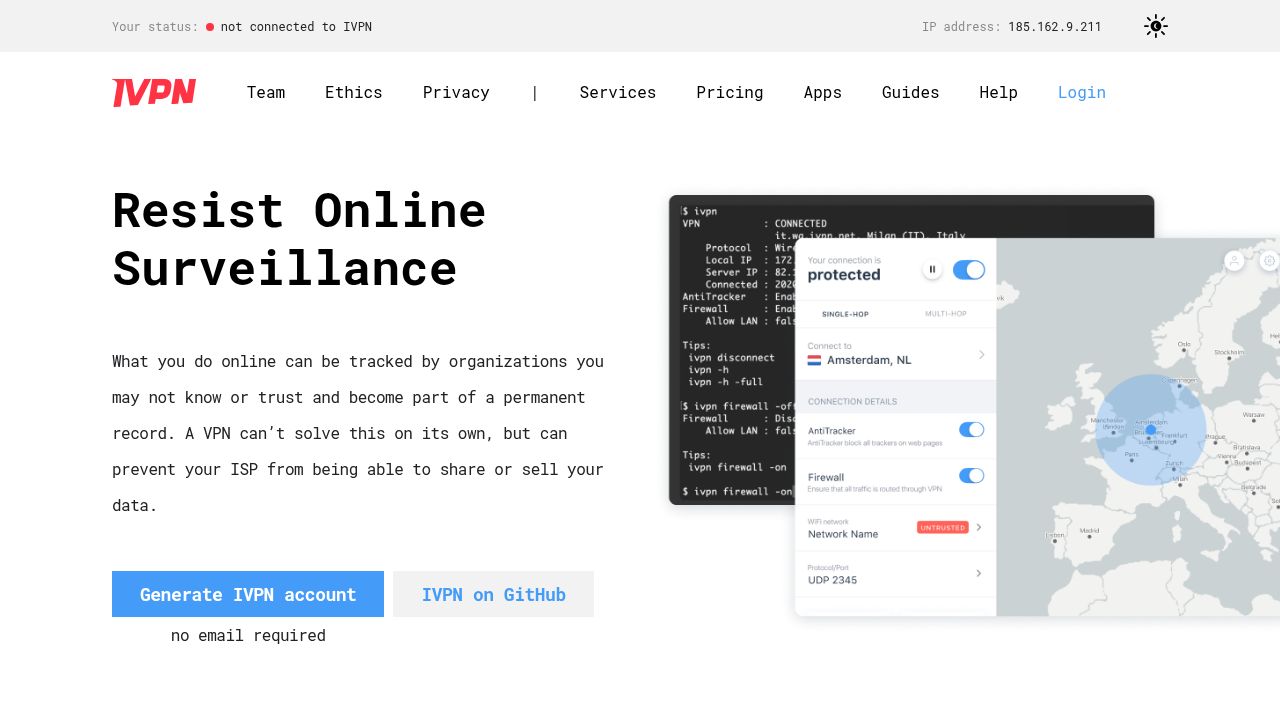Click the Login link

pyautogui.click(x=1082, y=92)
